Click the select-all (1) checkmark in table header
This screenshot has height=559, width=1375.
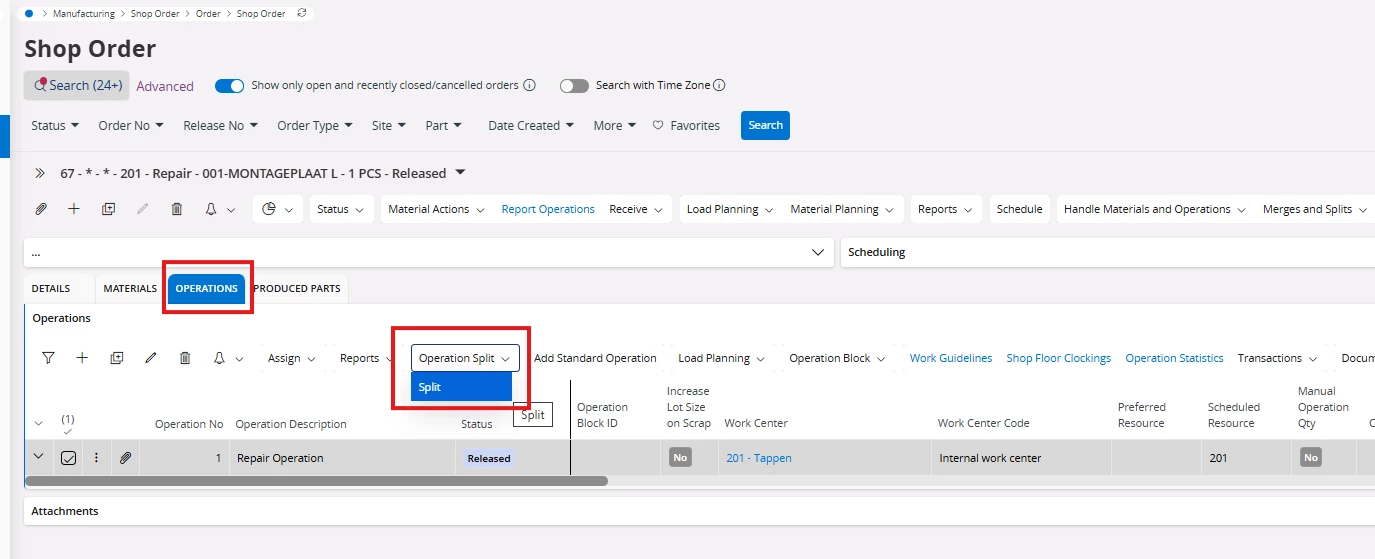68,425
